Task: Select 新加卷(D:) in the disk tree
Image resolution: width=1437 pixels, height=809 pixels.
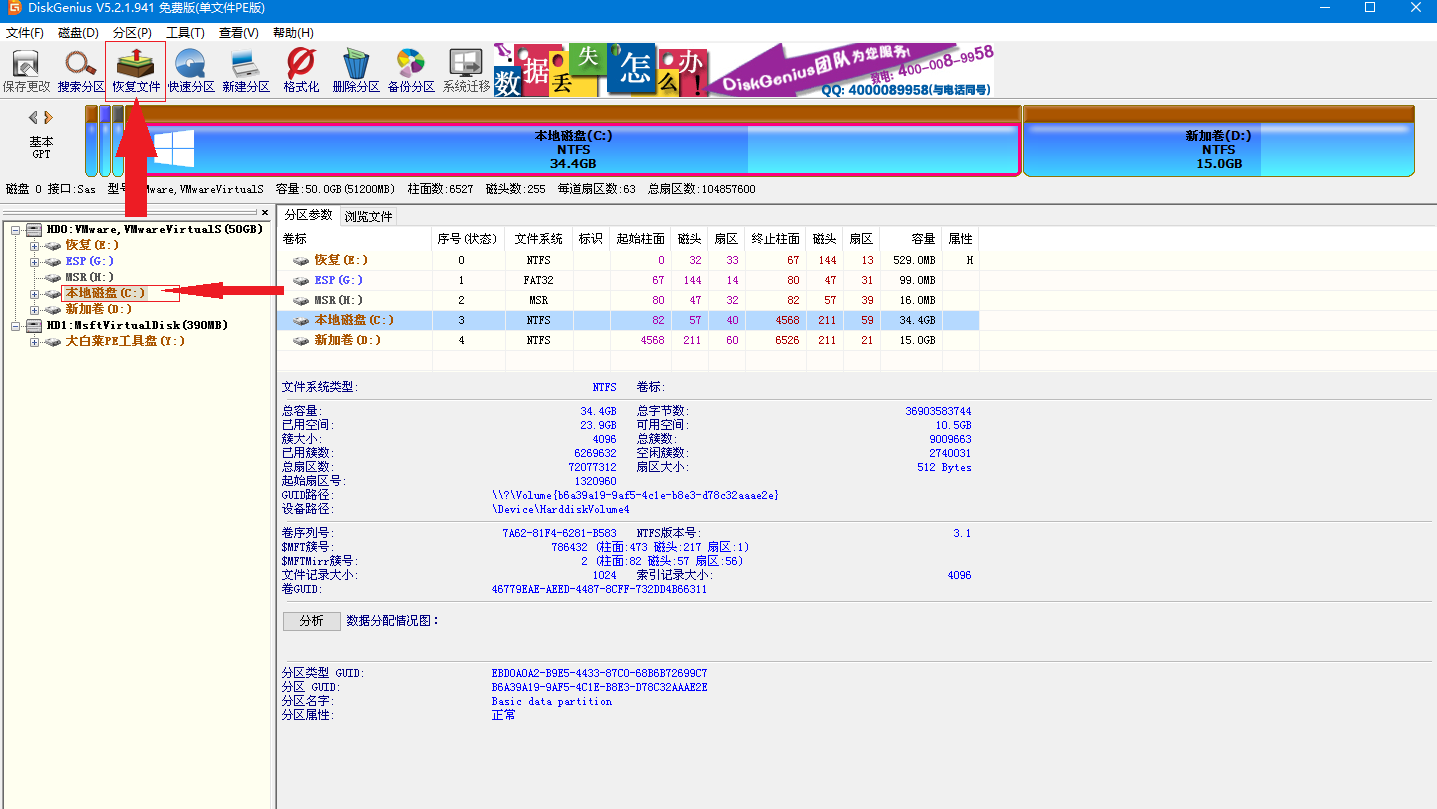Action: (x=98, y=309)
